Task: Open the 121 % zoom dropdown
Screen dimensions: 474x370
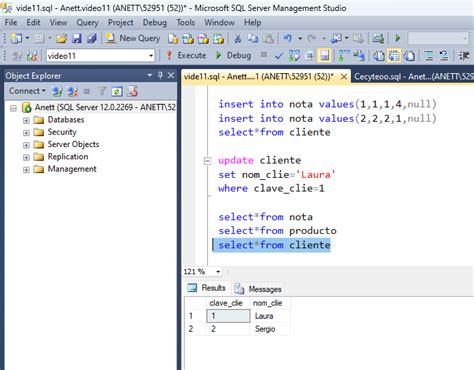Action: (x=218, y=272)
